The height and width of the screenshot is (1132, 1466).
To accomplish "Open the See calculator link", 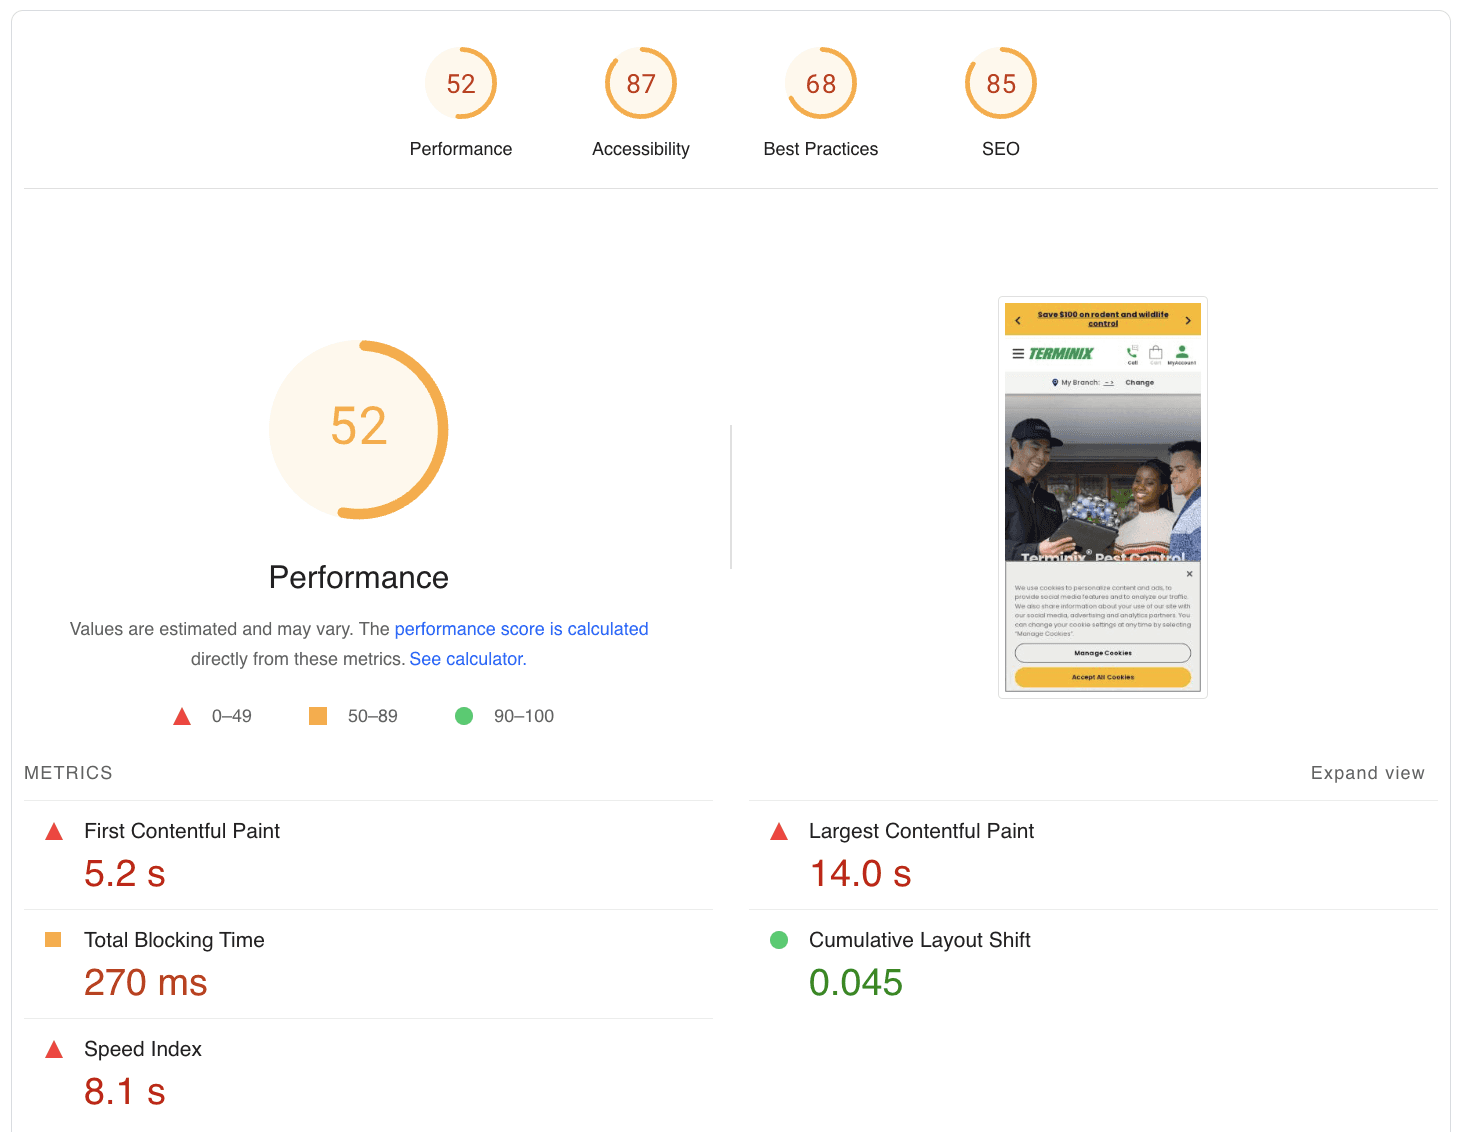I will click(466, 658).
